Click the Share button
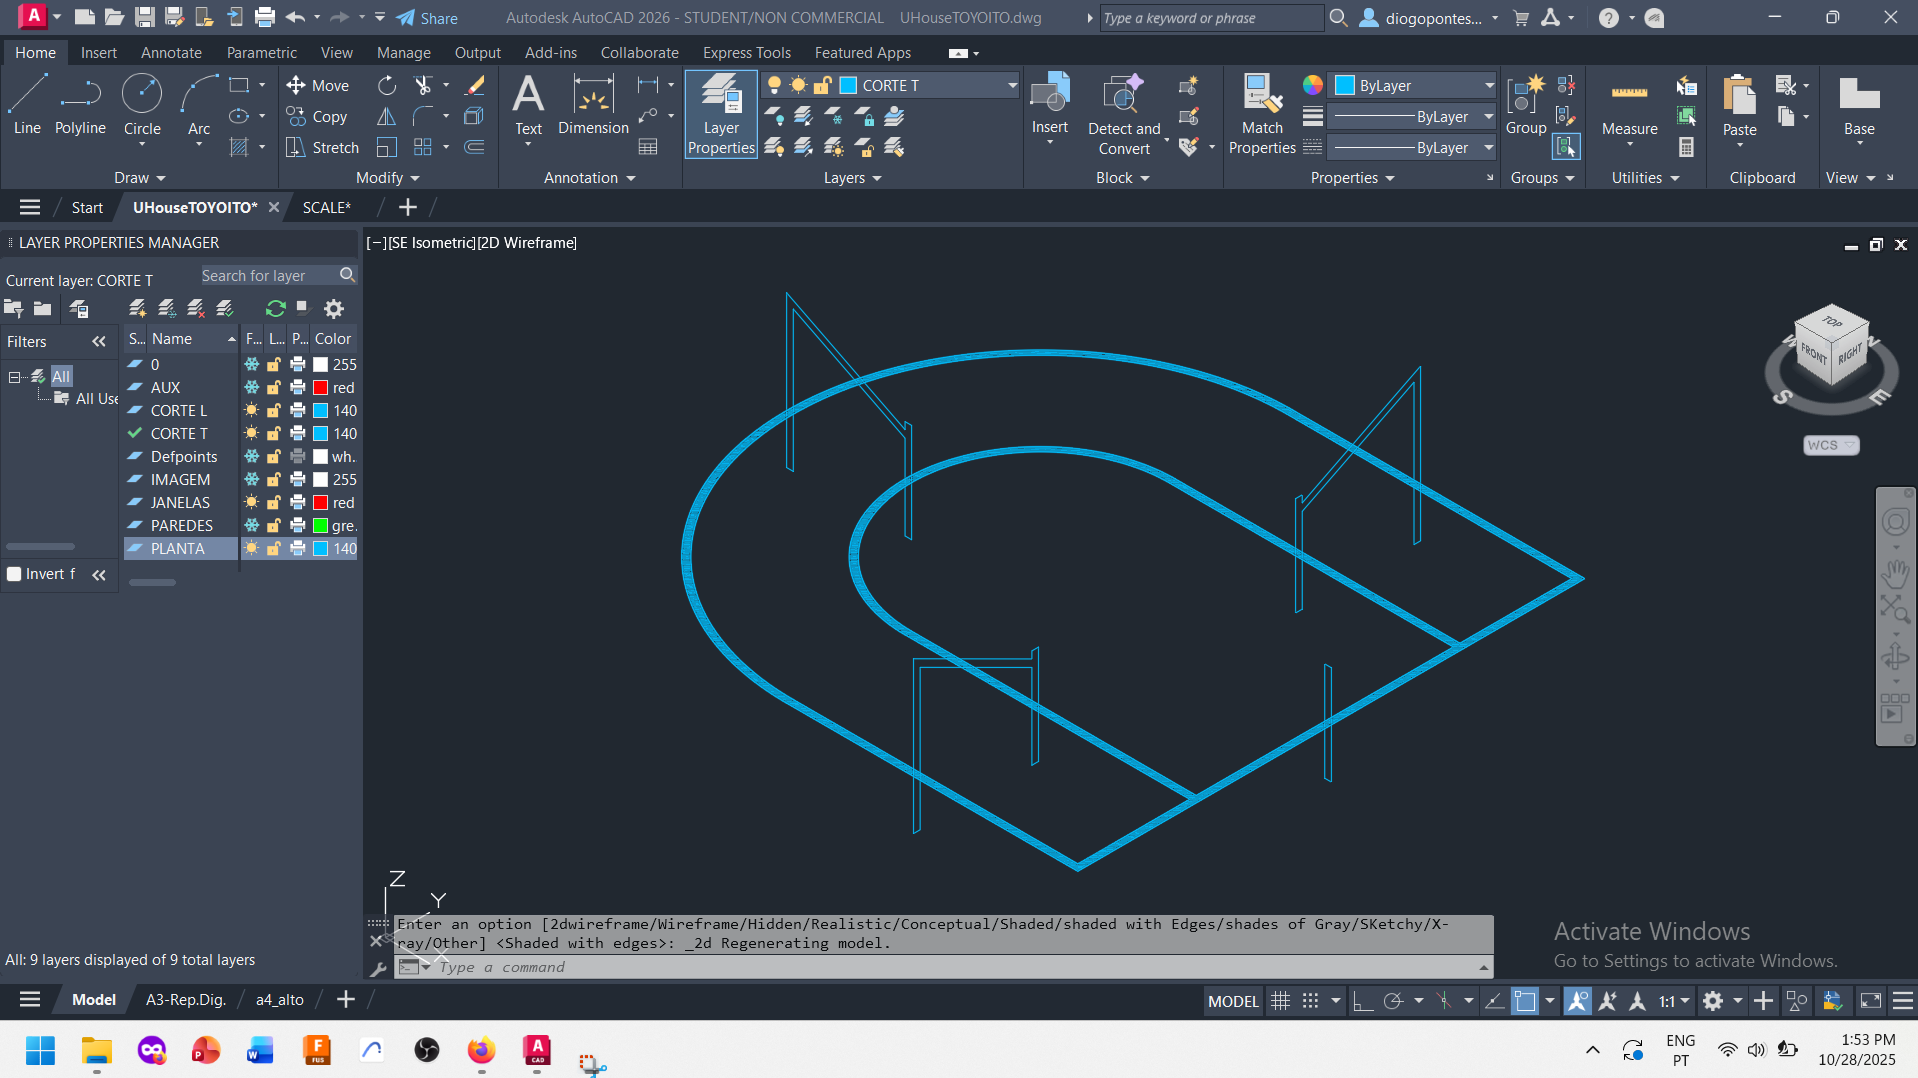Screen dimensions: 1918x1078 (x=427, y=18)
